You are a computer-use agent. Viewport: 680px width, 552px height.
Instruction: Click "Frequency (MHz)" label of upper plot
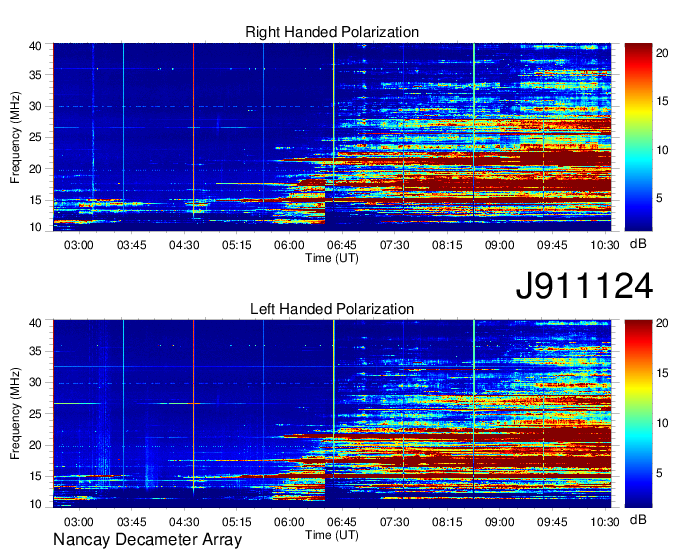(15, 137)
